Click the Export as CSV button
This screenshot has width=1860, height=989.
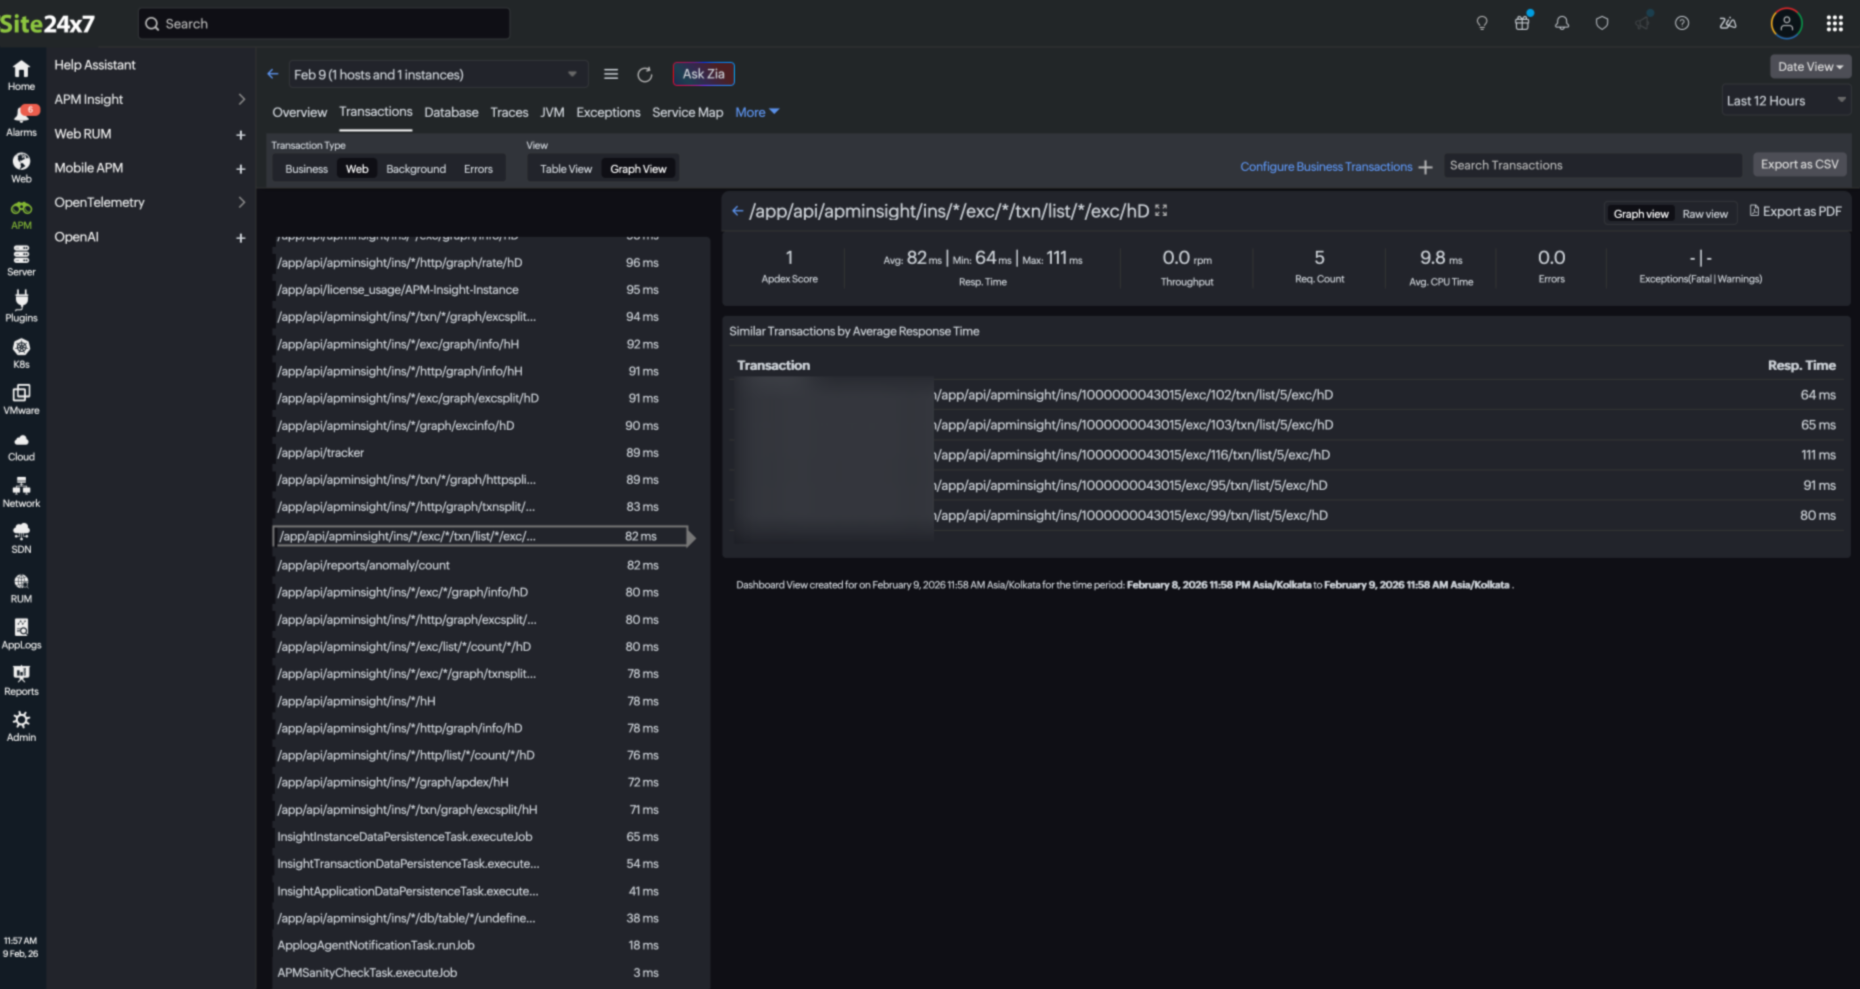point(1799,163)
